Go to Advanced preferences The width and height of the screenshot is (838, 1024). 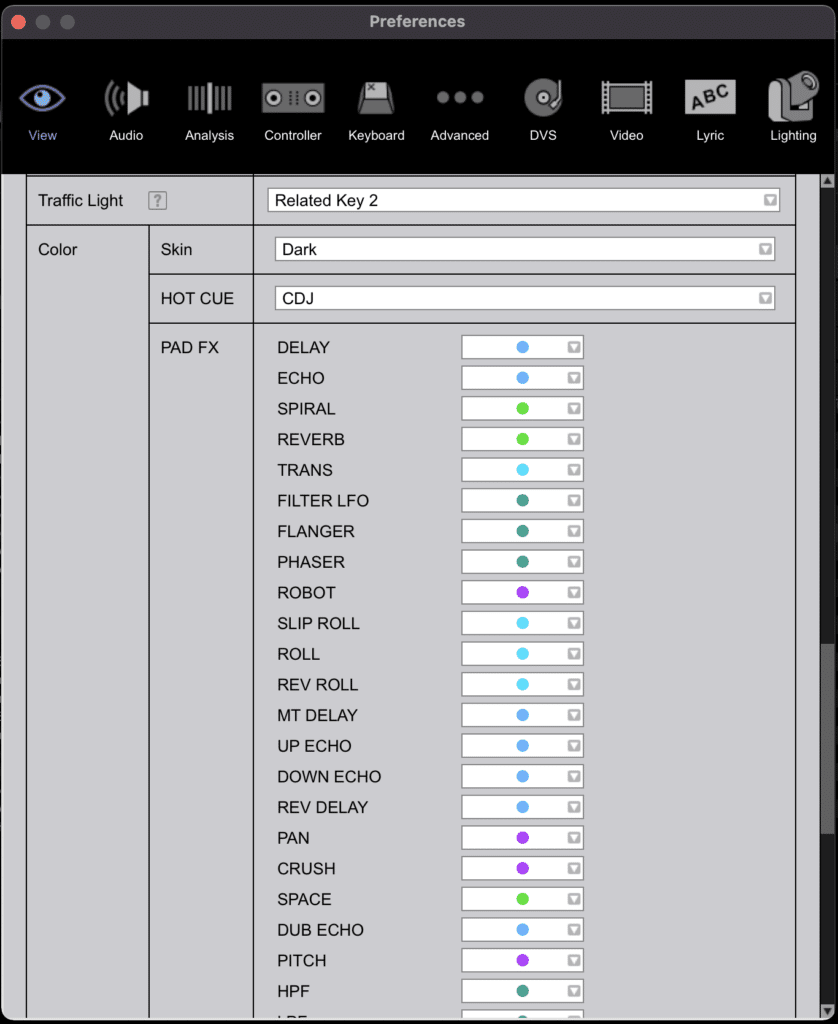[459, 109]
